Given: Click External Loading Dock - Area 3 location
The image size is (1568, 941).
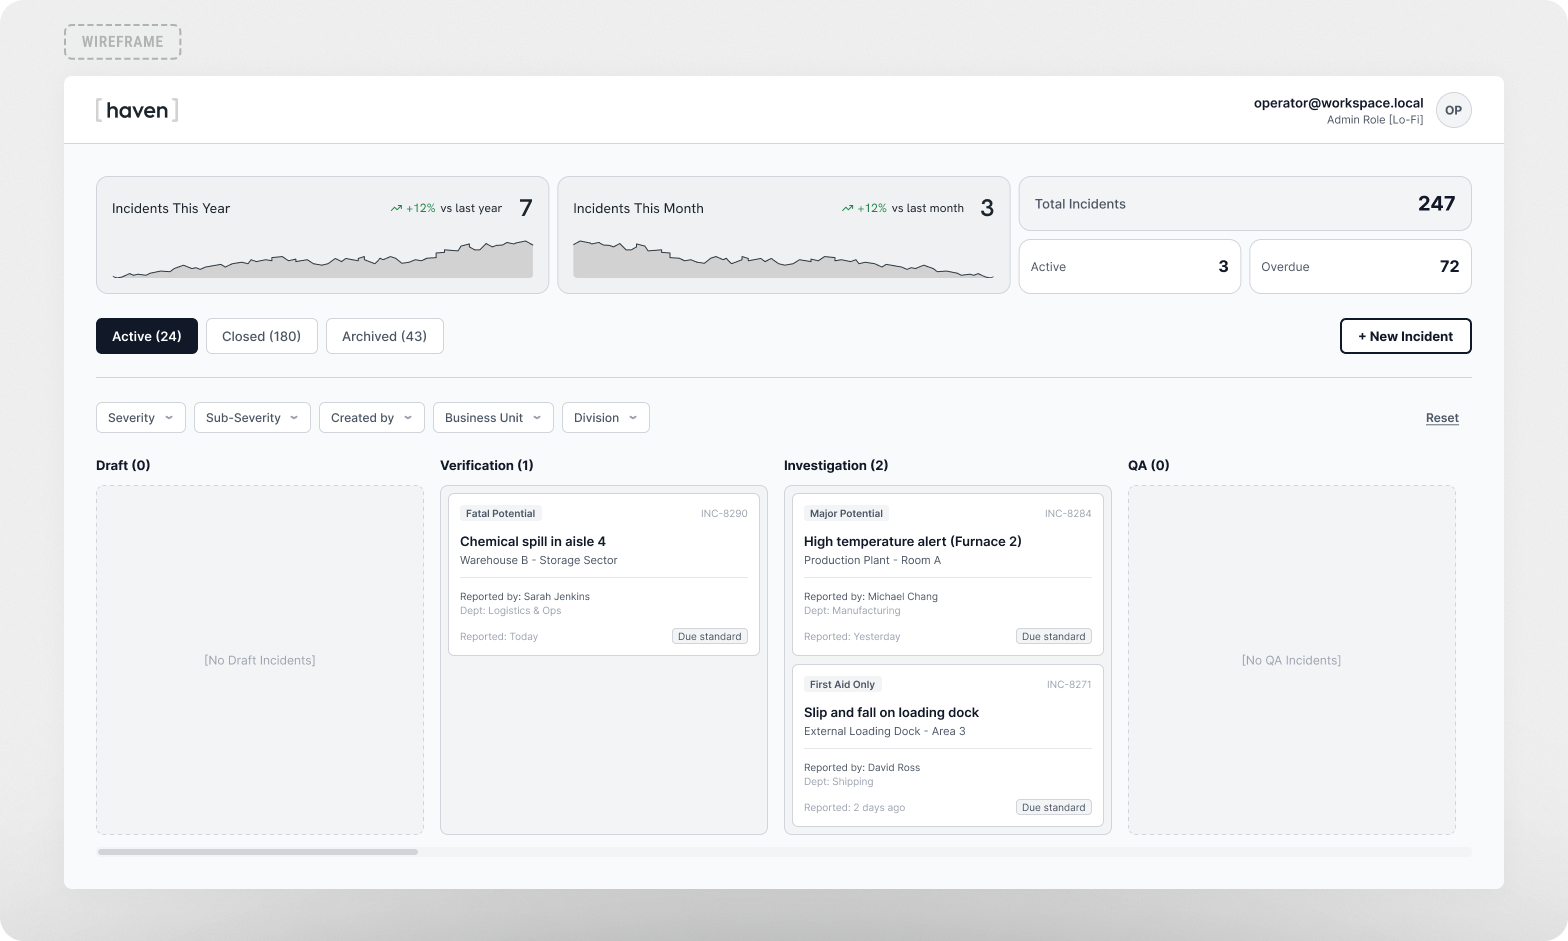Looking at the screenshot, I should point(885,731).
